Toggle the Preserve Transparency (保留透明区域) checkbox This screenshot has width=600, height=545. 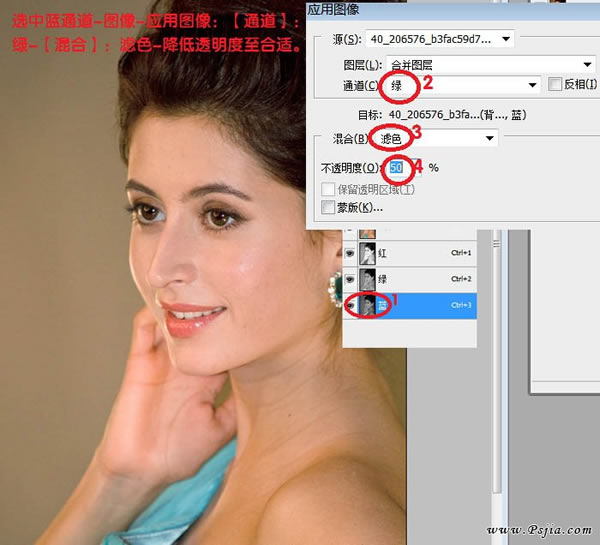328,189
